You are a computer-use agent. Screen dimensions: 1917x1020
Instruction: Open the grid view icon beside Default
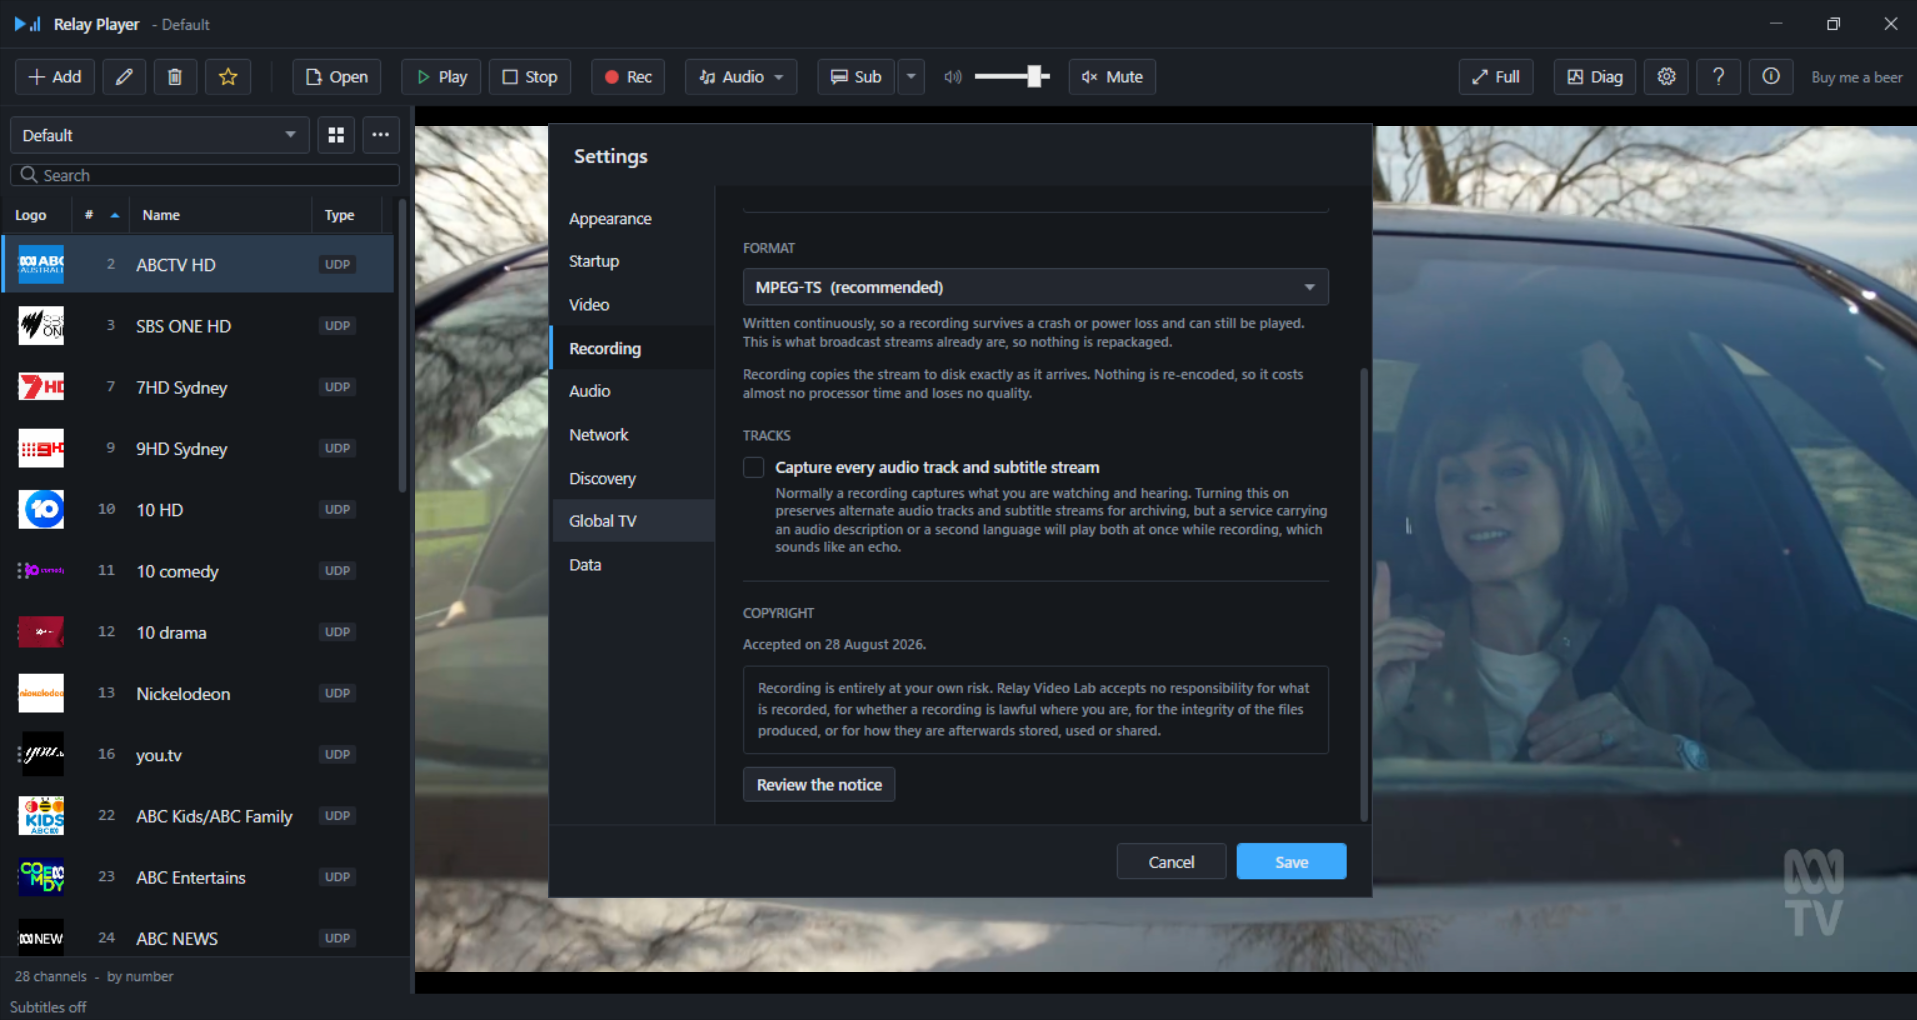pos(336,135)
